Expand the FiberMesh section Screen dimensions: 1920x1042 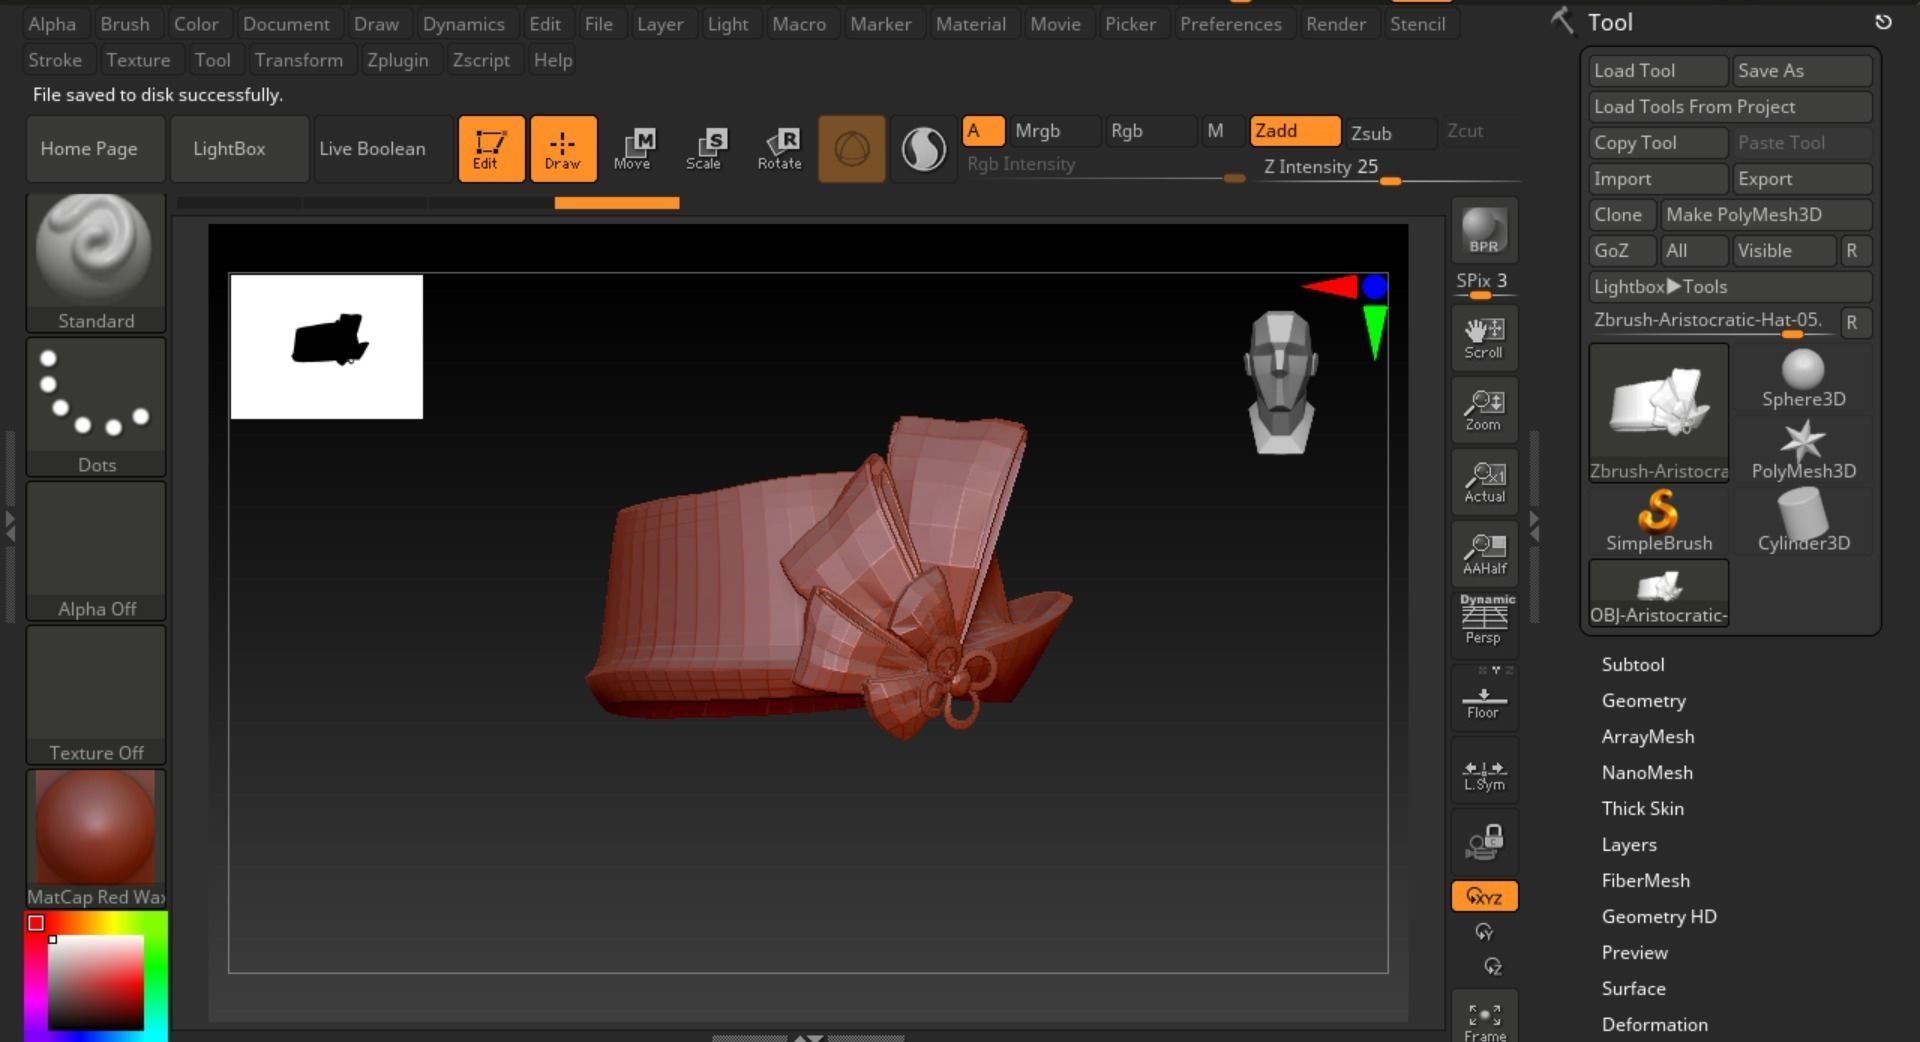coord(1646,881)
